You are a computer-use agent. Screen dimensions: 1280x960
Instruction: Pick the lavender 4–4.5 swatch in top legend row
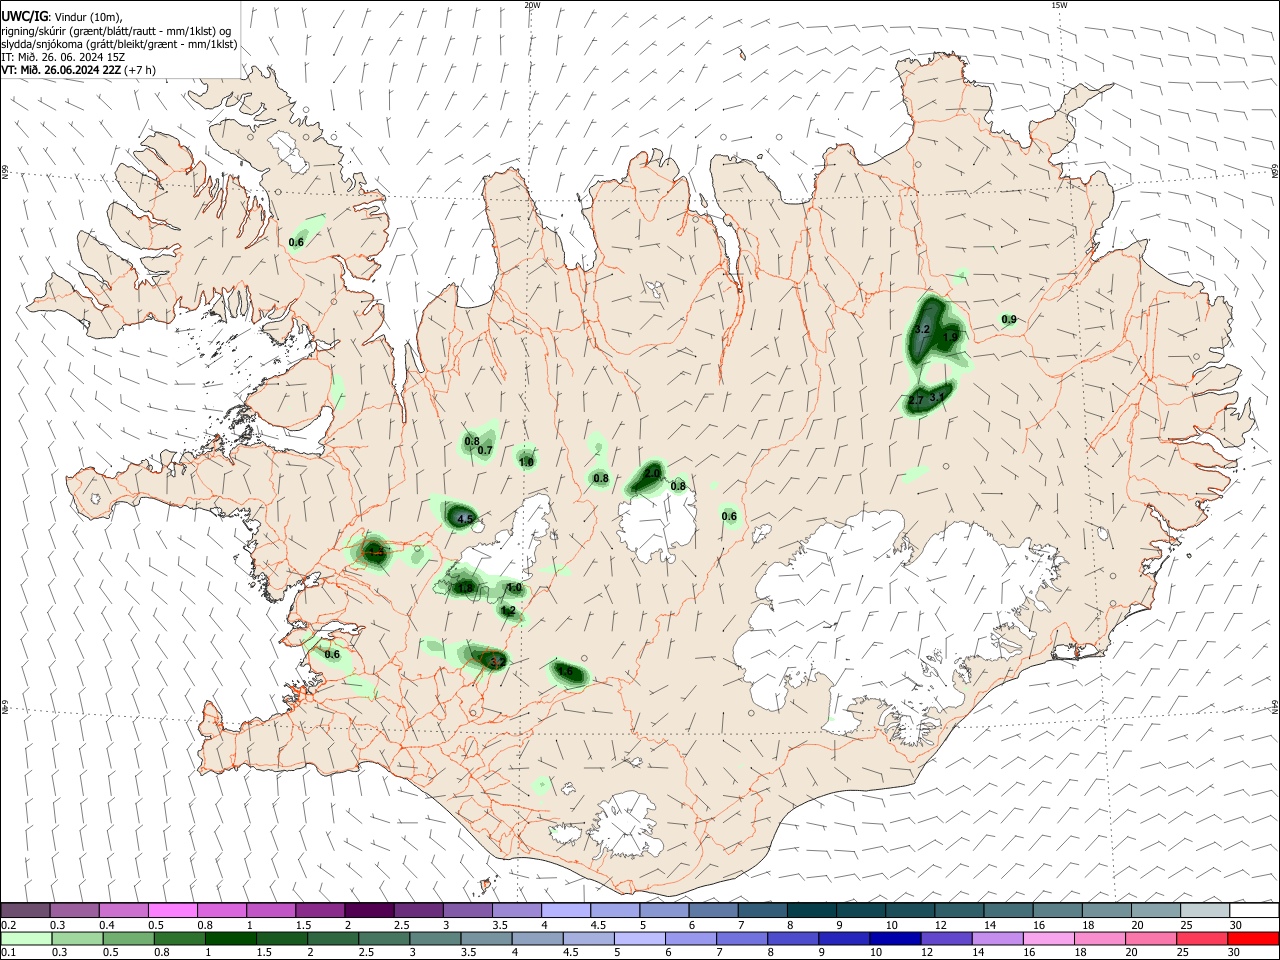(x=566, y=911)
